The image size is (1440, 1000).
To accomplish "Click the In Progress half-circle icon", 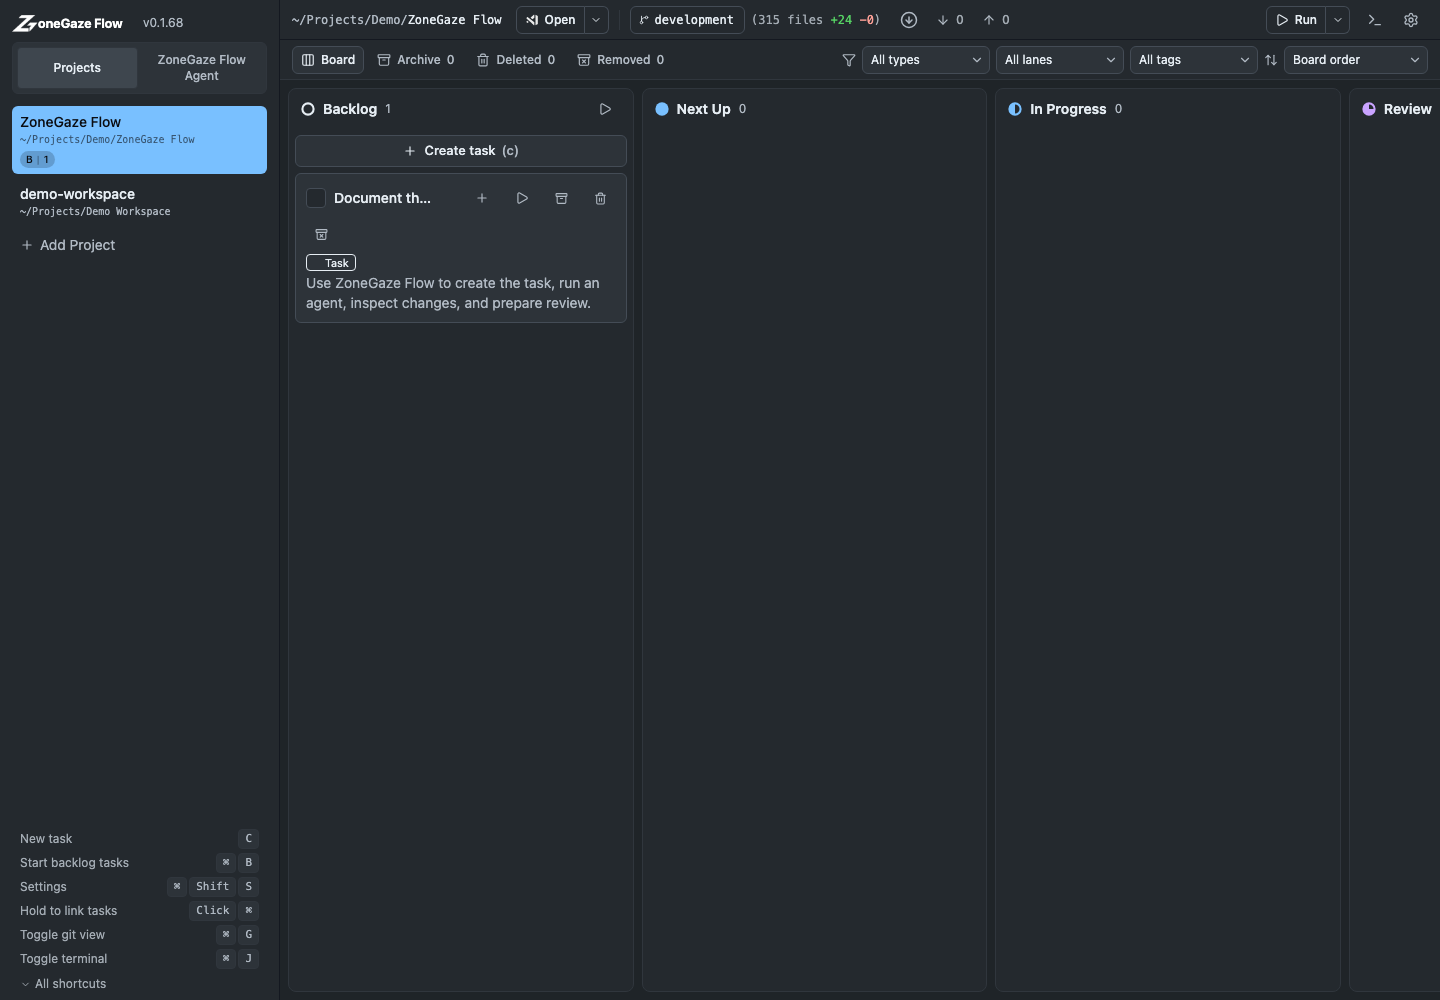I will point(1015,109).
